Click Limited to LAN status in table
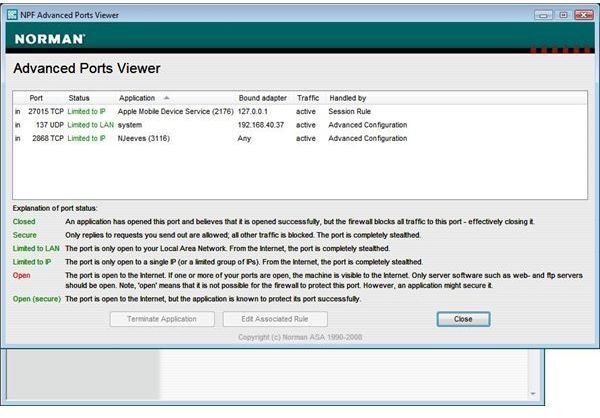600x418 pixels. click(91, 125)
